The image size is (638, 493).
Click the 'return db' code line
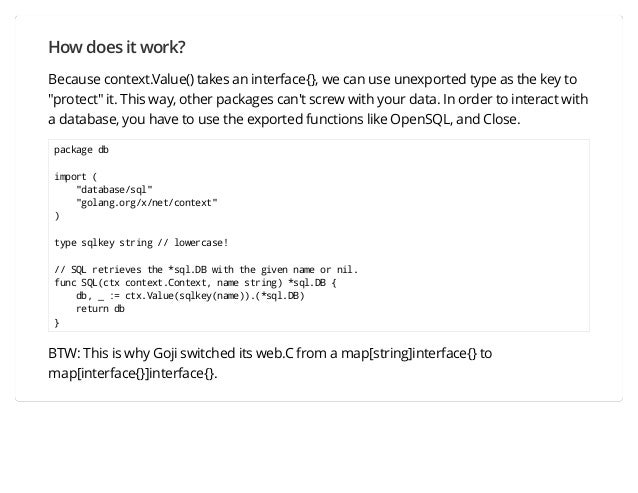coord(100,309)
